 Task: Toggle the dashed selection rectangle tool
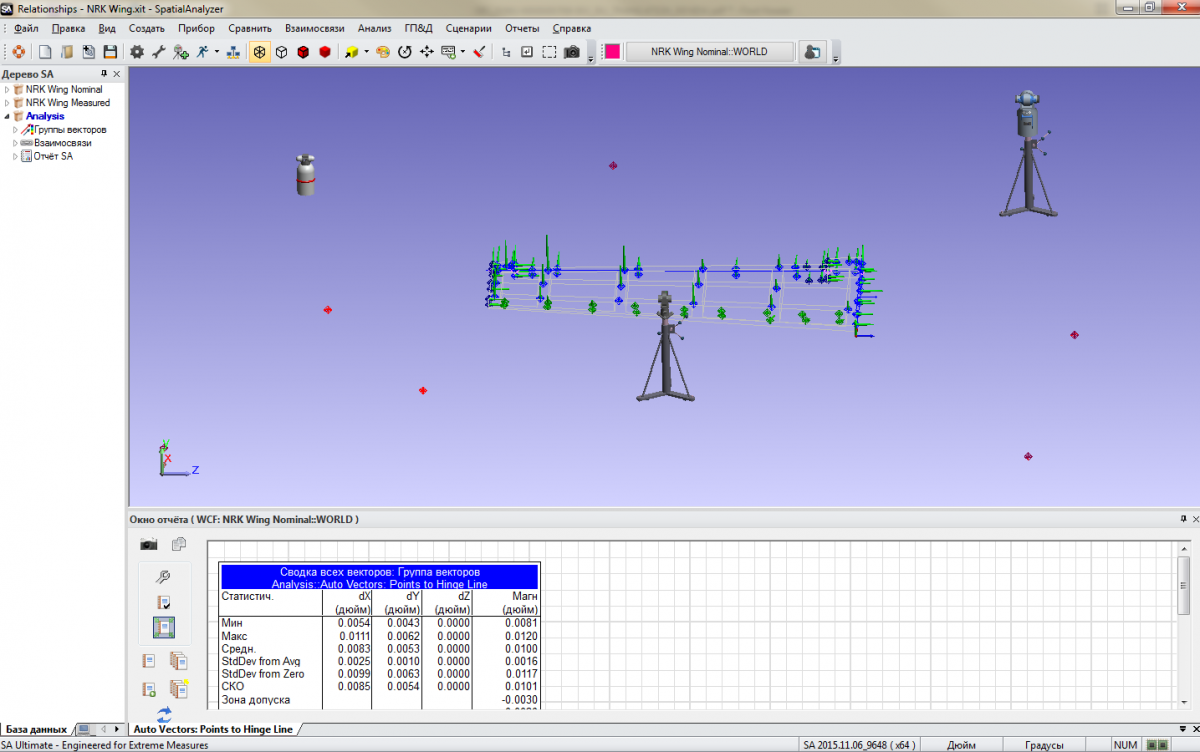(x=549, y=52)
